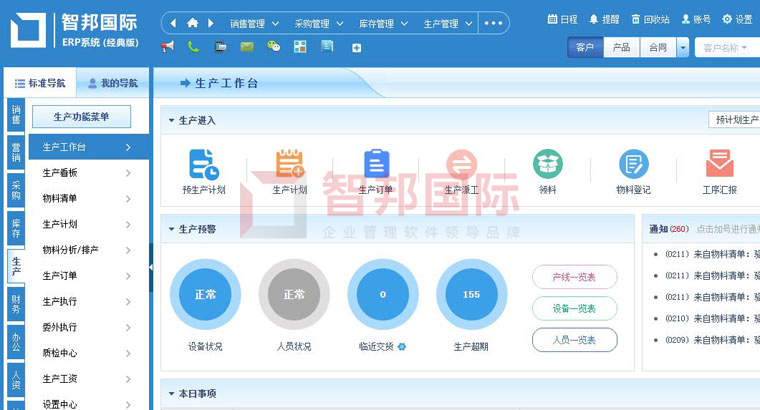Select 产品 search tab

point(621,47)
